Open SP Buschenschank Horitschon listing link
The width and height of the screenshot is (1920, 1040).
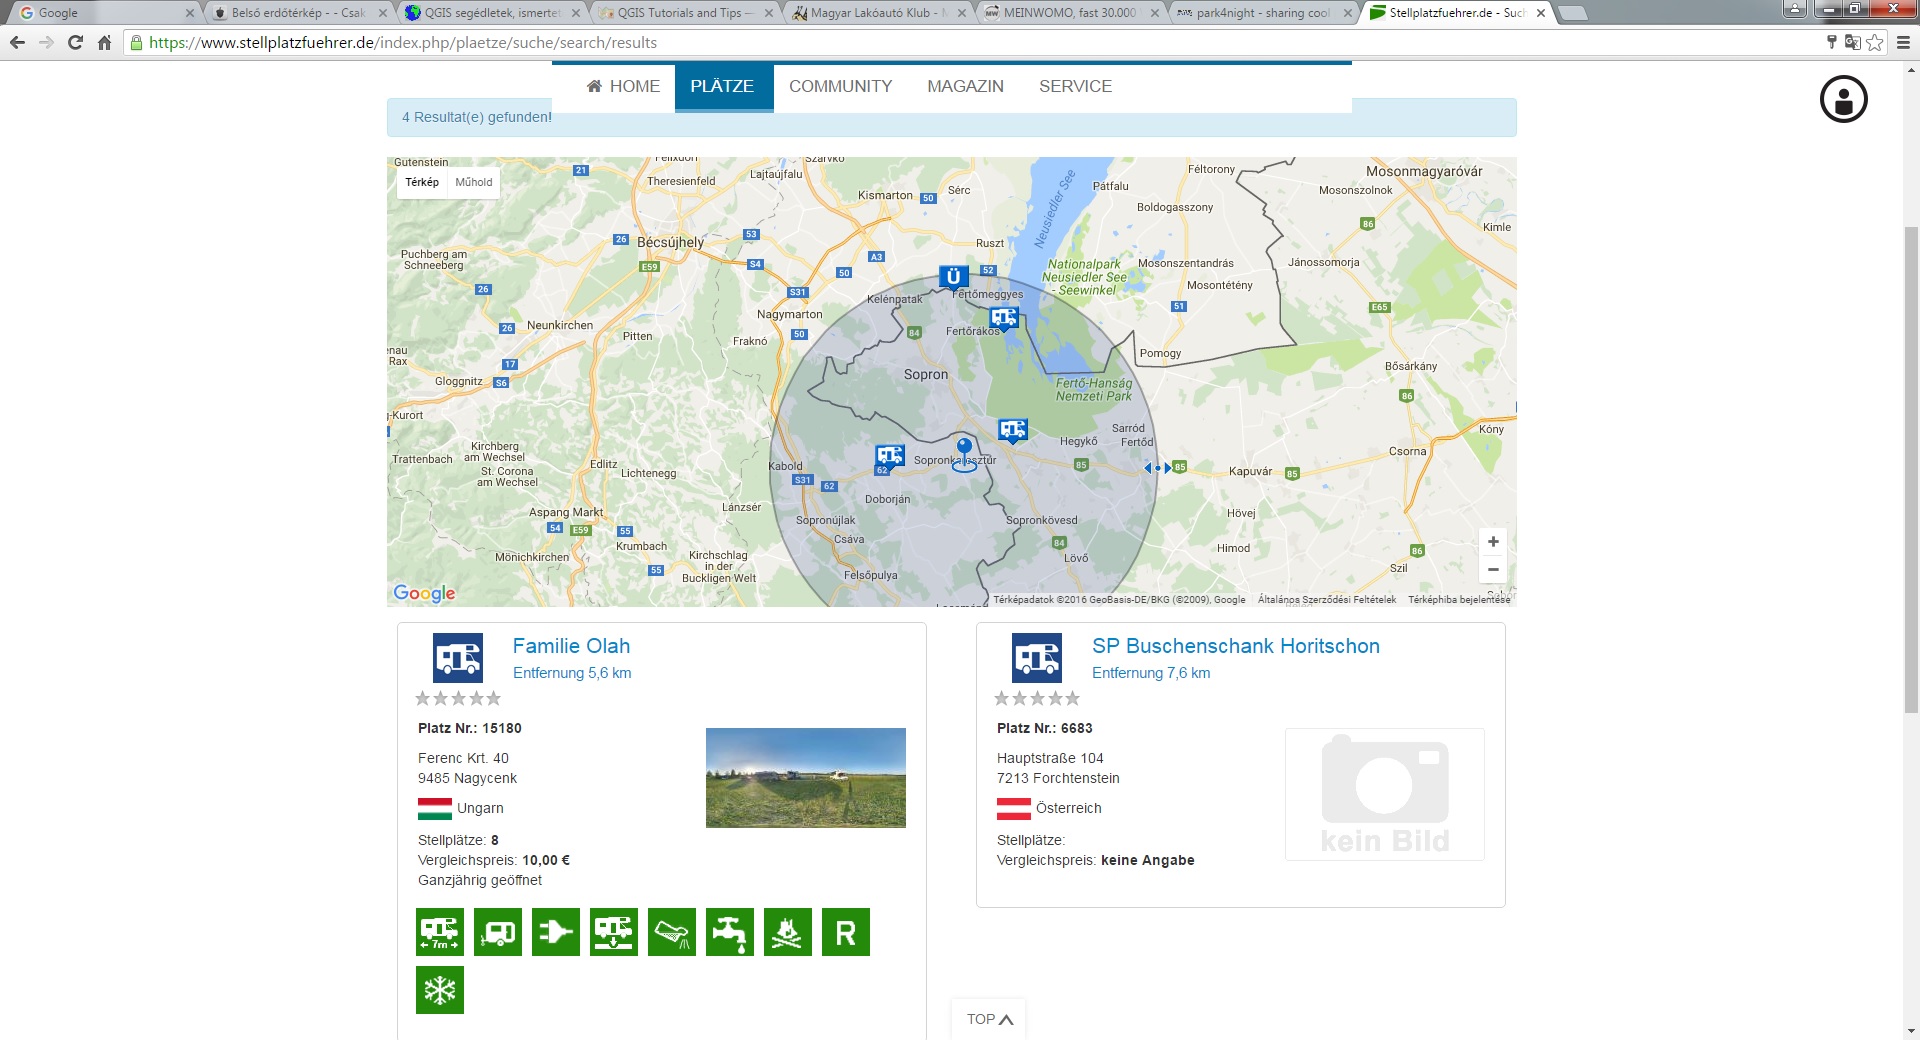pyautogui.click(x=1236, y=646)
